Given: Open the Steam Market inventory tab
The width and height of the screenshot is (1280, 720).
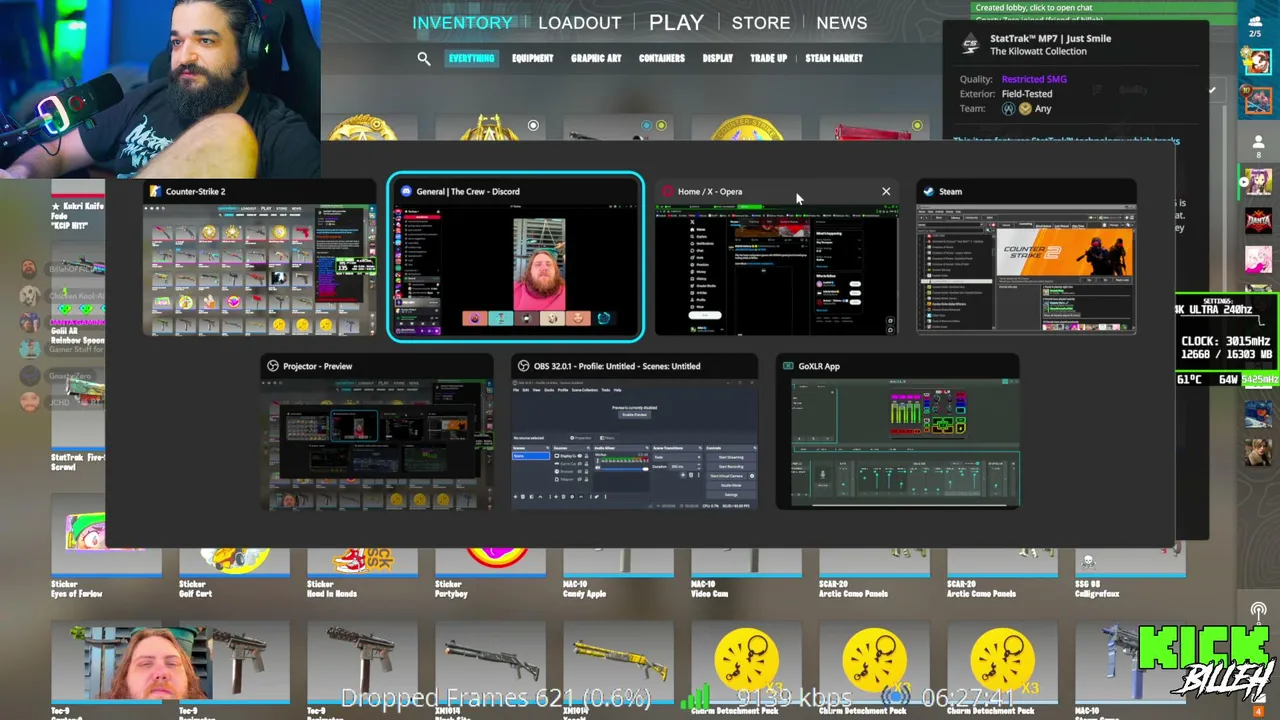Looking at the screenshot, I should point(834,58).
